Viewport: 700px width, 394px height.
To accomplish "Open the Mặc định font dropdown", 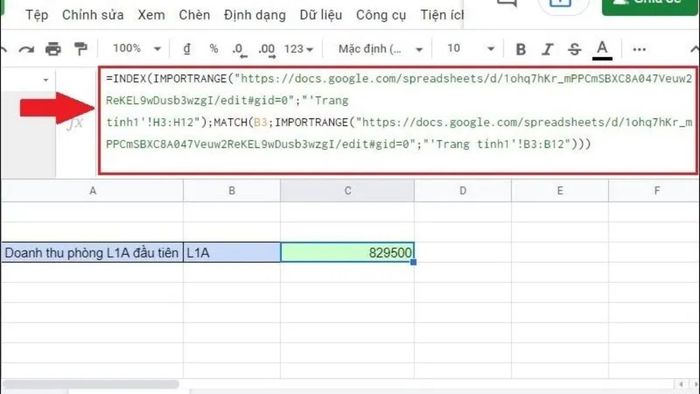I will 380,49.
